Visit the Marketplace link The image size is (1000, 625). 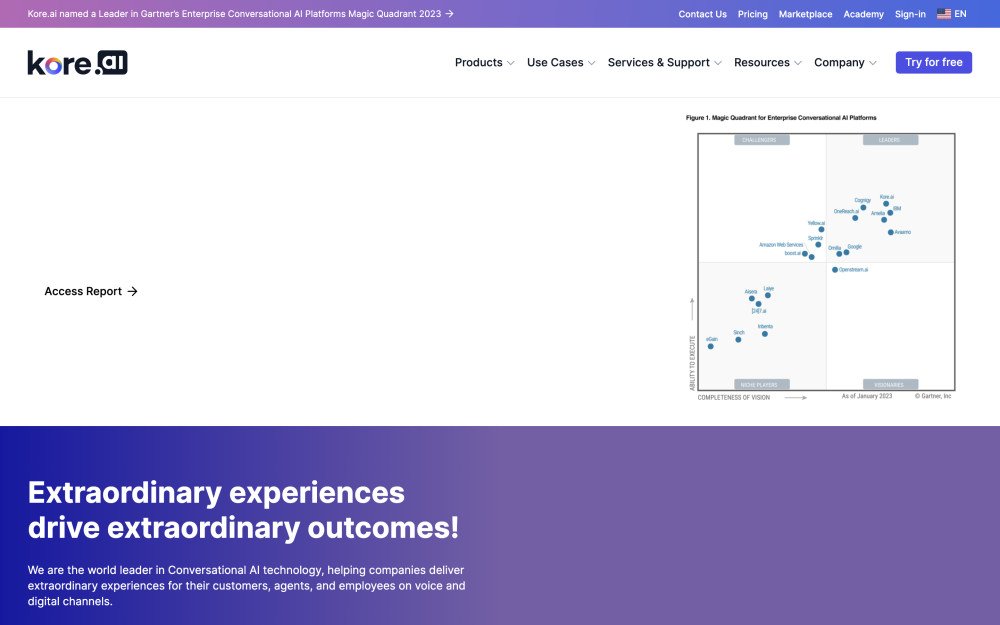(x=805, y=14)
